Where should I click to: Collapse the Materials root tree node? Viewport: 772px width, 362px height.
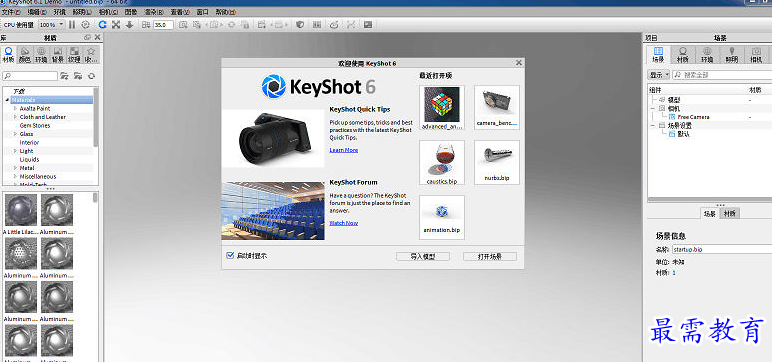point(7,100)
